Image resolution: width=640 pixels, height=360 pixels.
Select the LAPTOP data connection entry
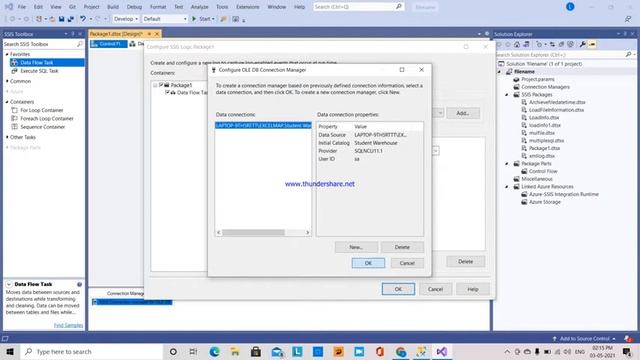coord(263,125)
